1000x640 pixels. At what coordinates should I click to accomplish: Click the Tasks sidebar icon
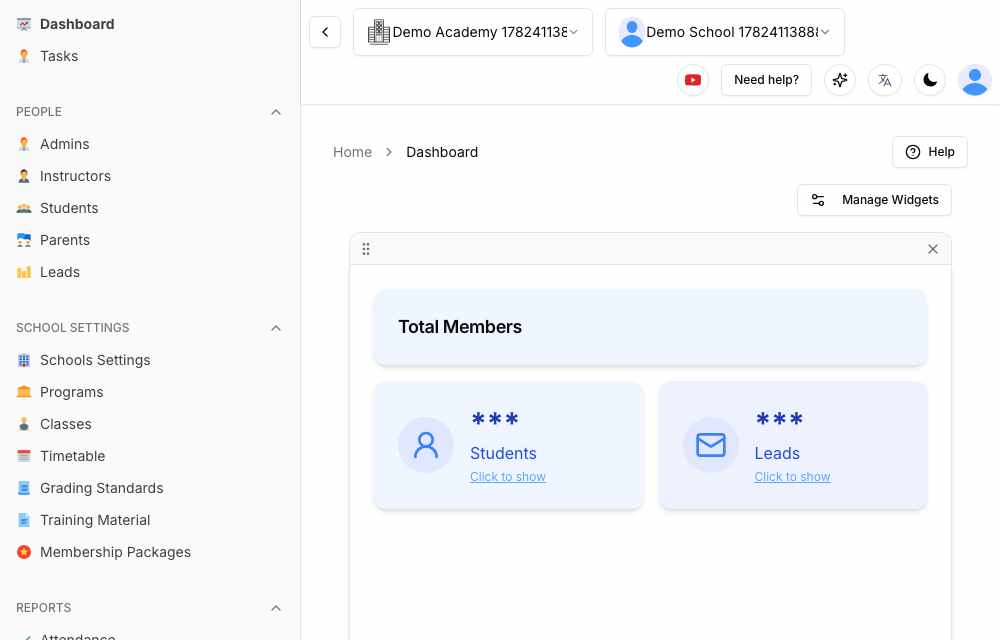pyautogui.click(x=24, y=56)
